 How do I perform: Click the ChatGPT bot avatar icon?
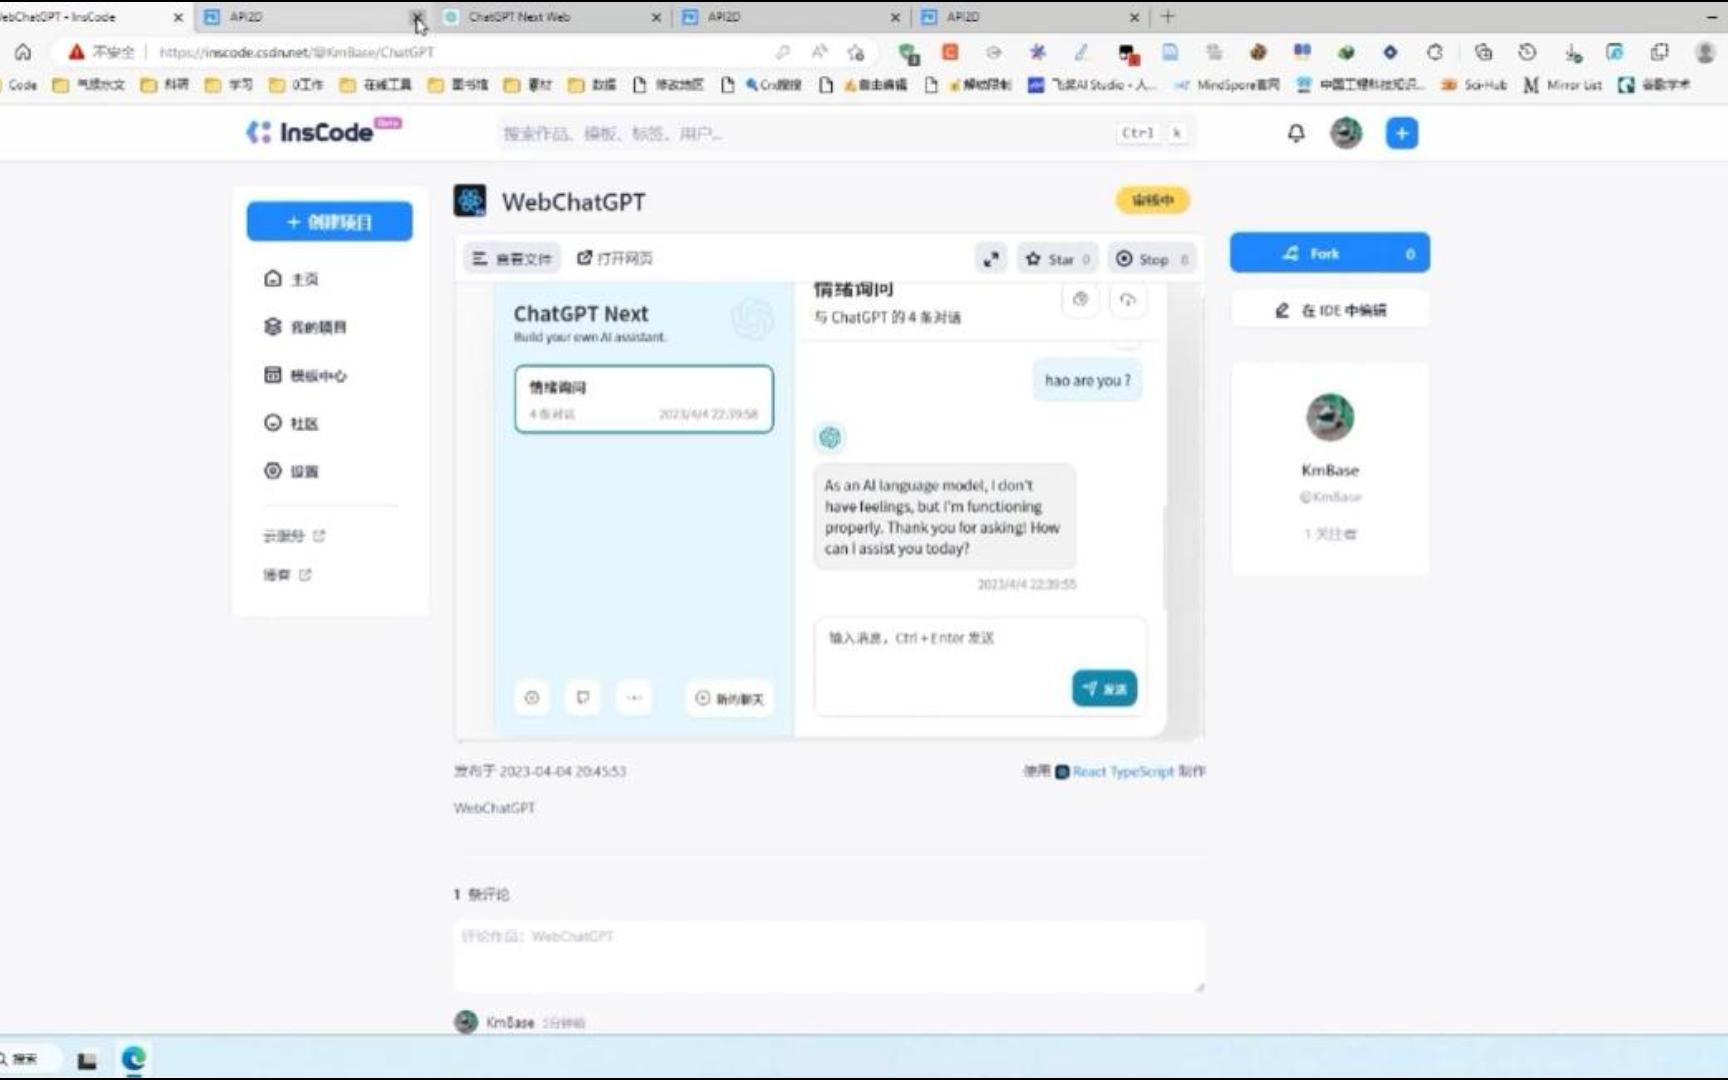point(830,437)
